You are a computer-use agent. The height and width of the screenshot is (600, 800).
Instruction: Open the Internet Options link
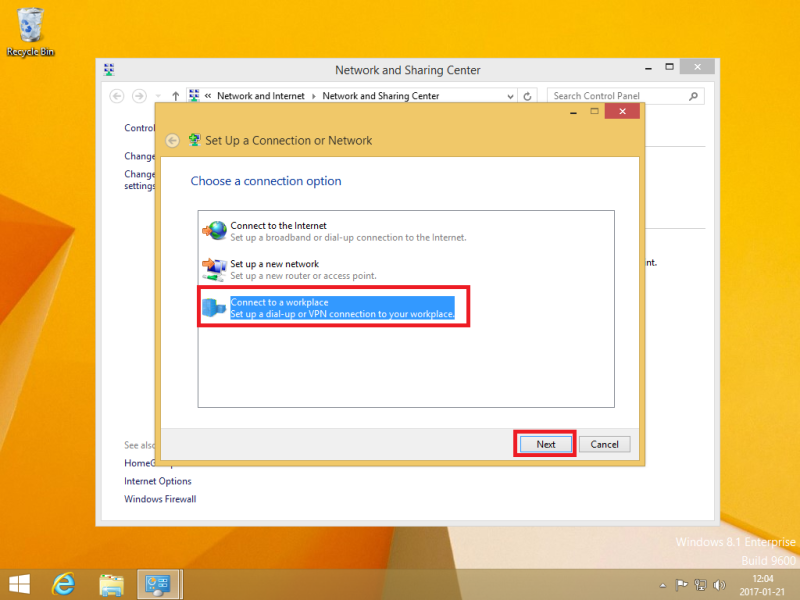pyautogui.click(x=158, y=481)
